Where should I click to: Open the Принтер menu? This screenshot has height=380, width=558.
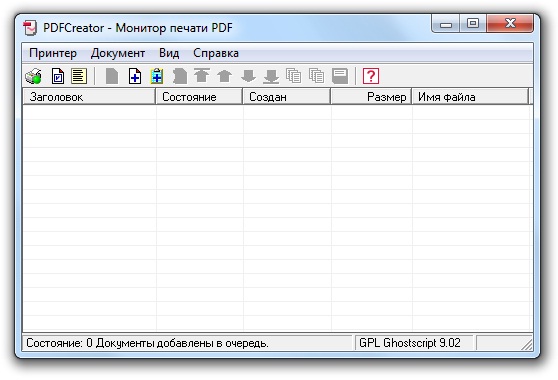point(53,53)
